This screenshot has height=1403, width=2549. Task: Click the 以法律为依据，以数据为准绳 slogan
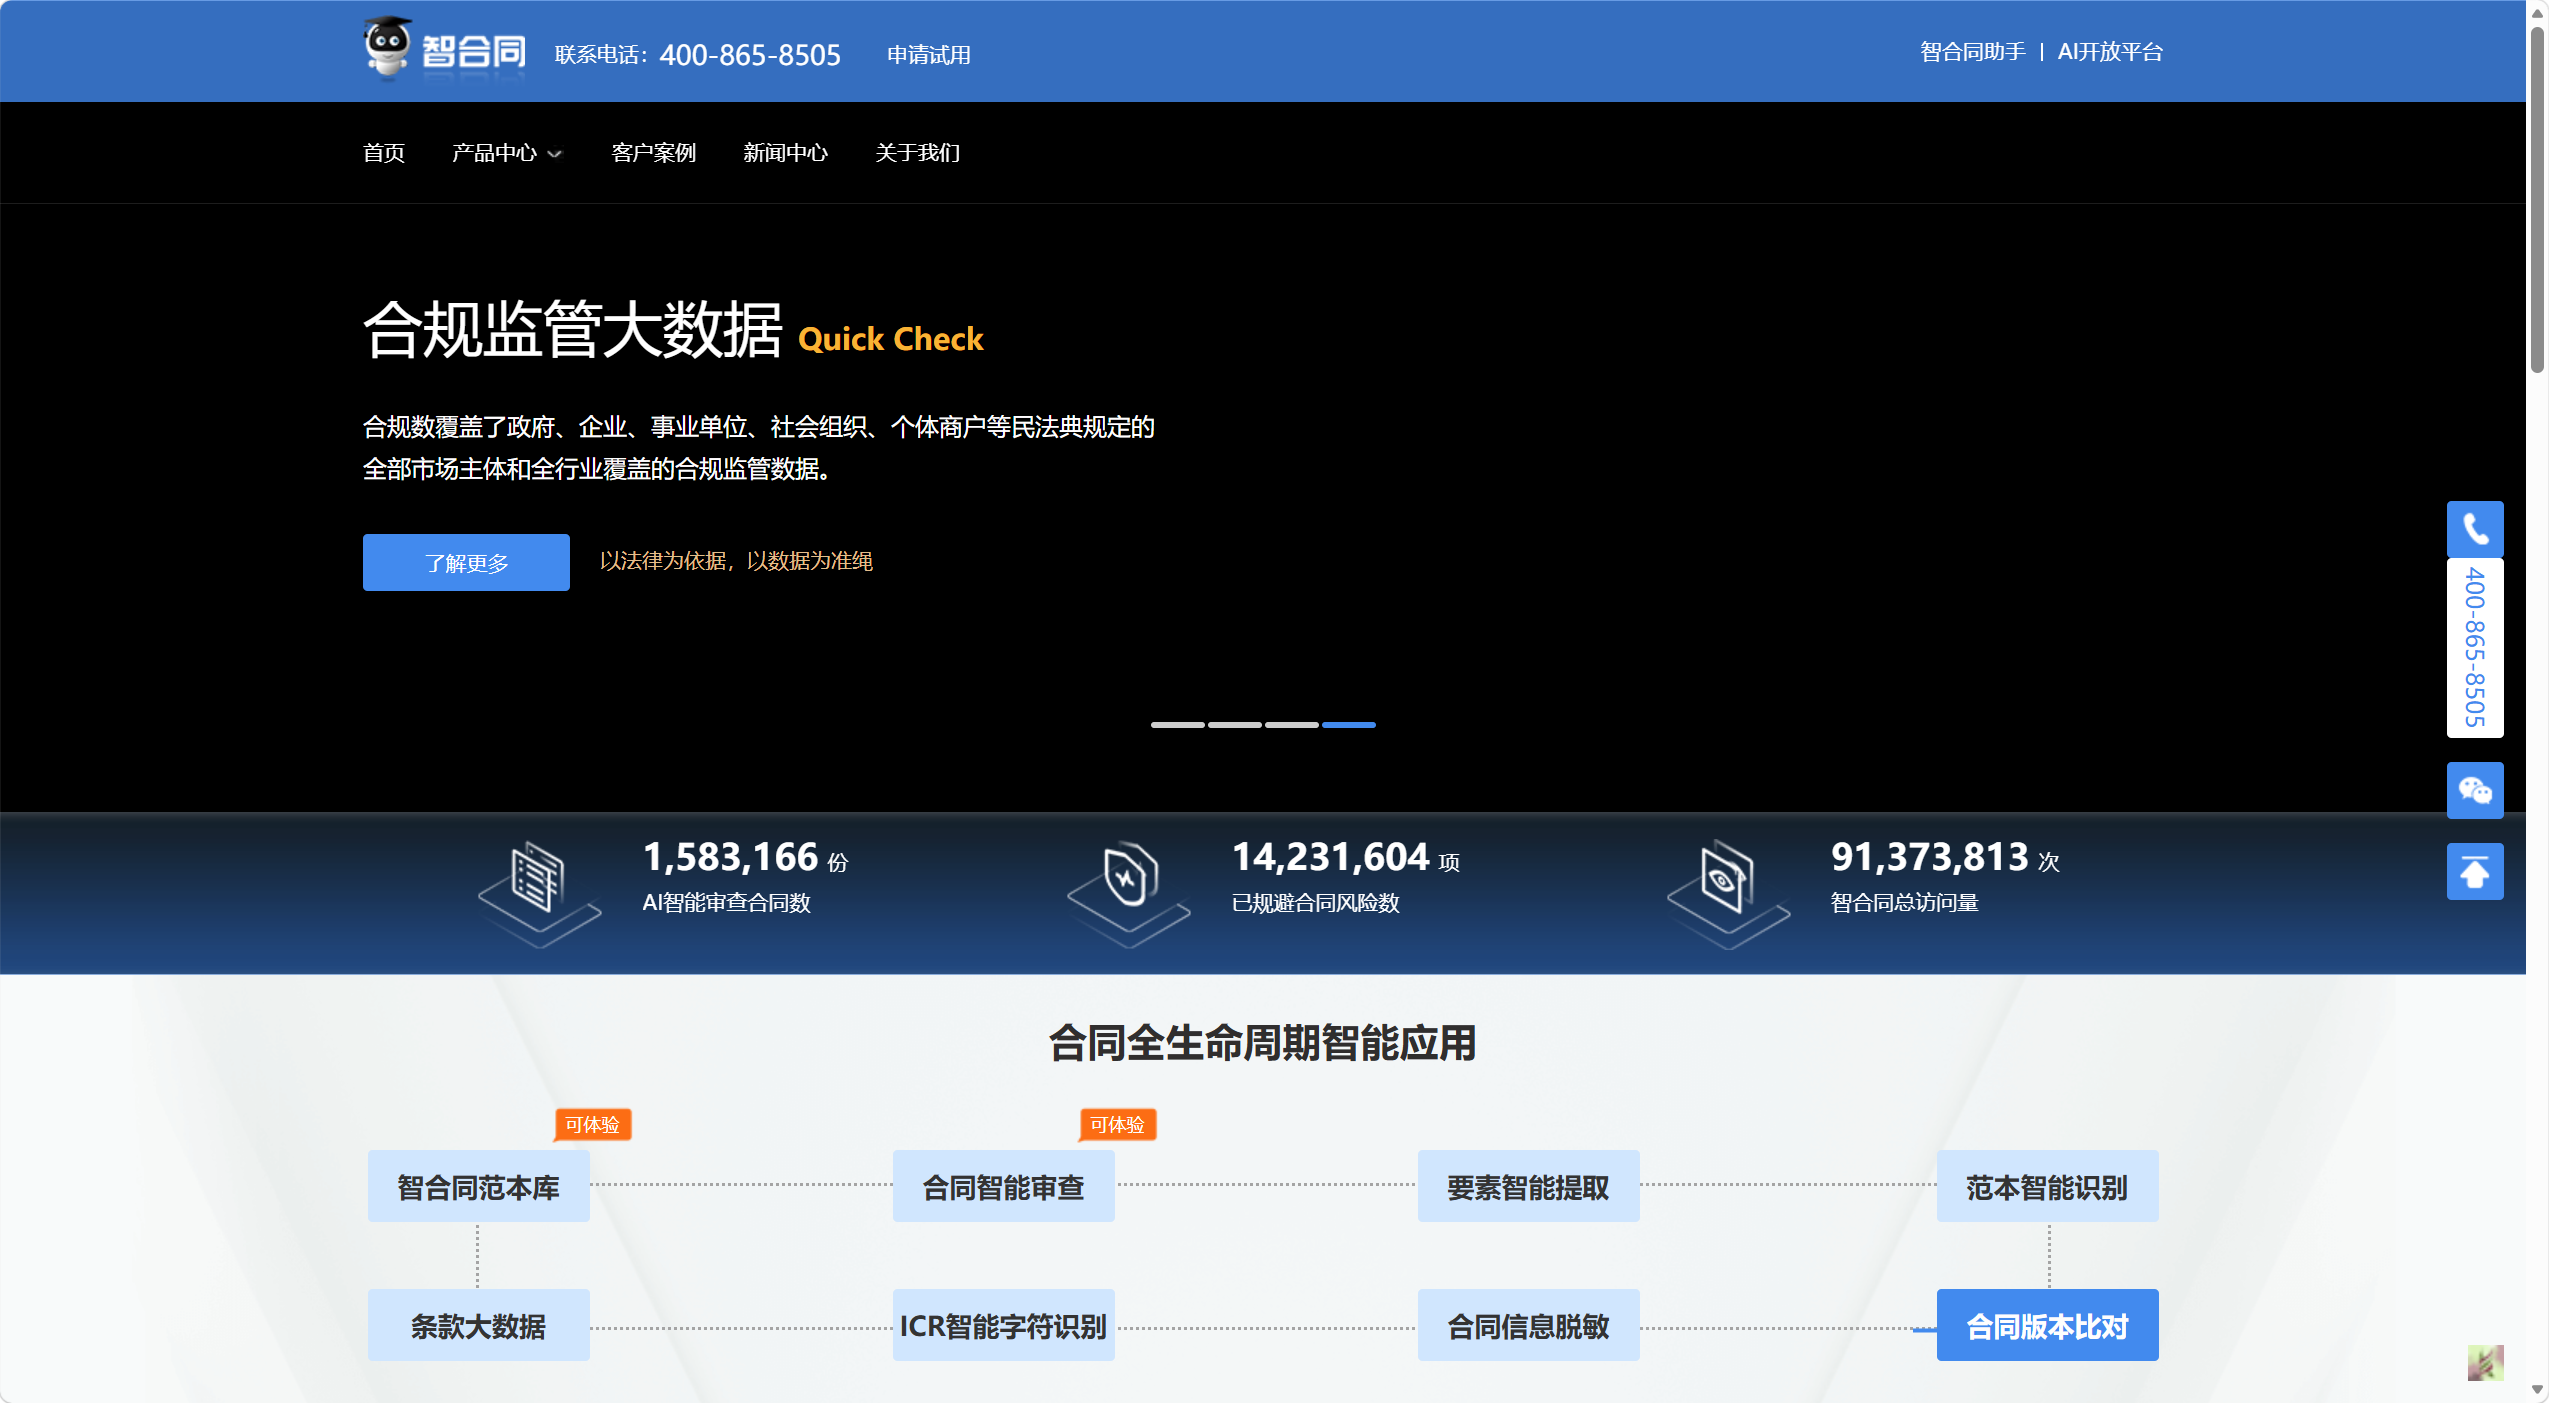pos(736,561)
